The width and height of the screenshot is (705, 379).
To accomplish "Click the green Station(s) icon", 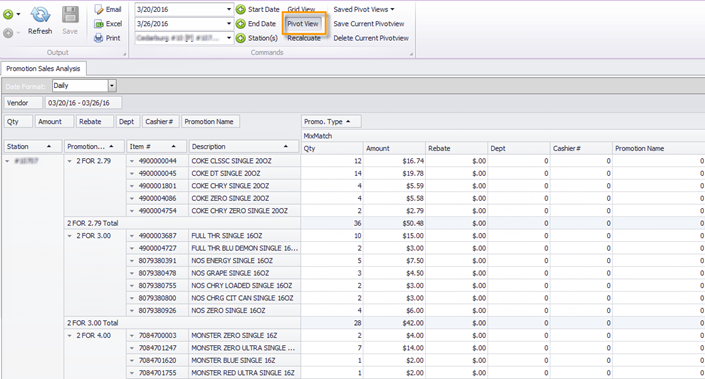I will (x=241, y=38).
